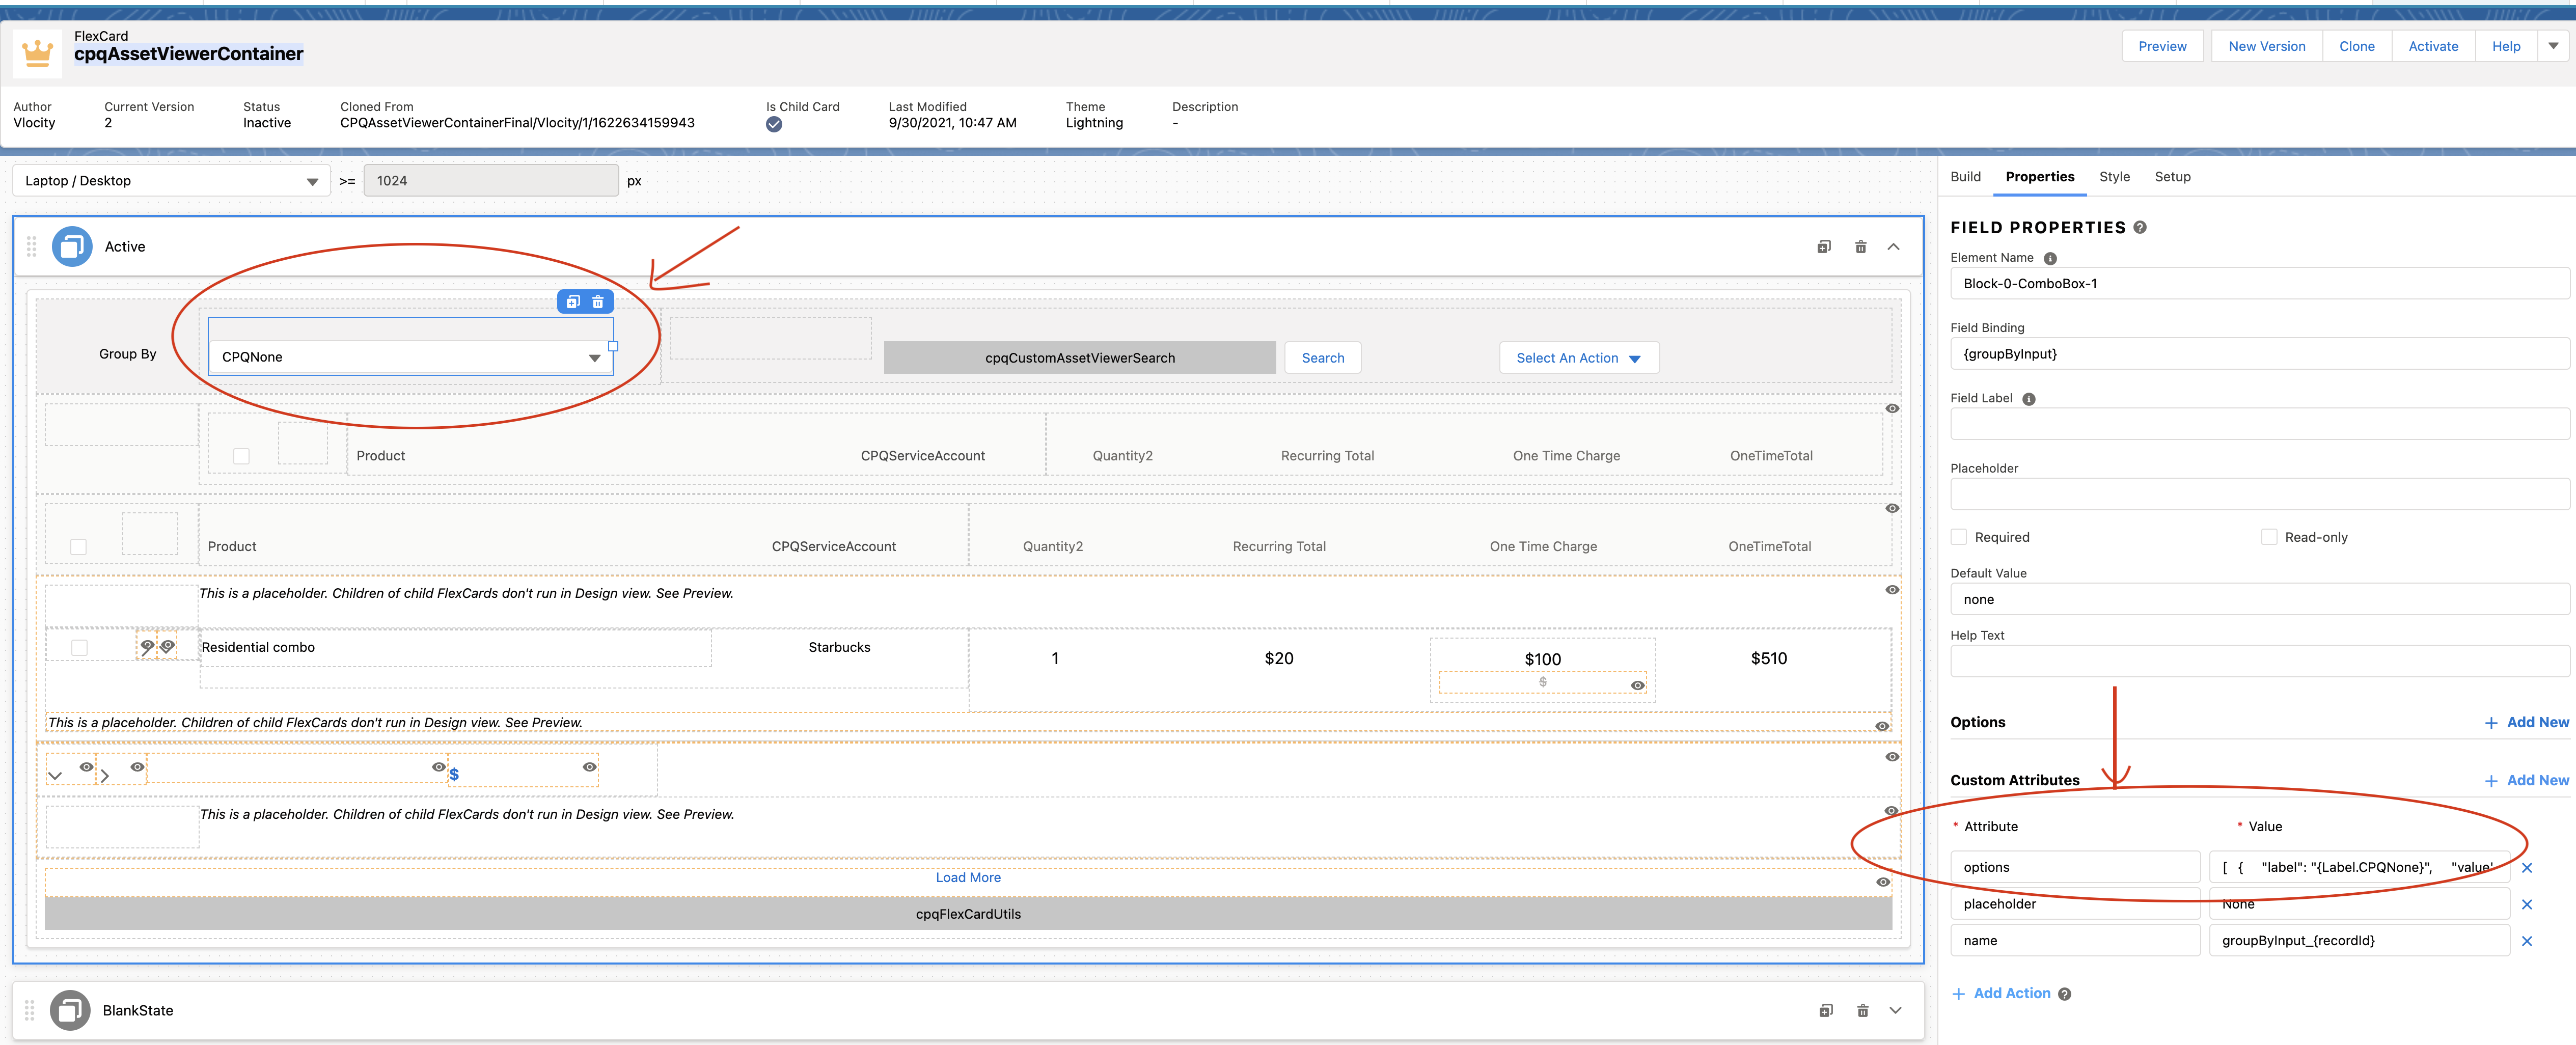Click the Element Name info icon
The image size is (2576, 1045).
coord(2050,258)
